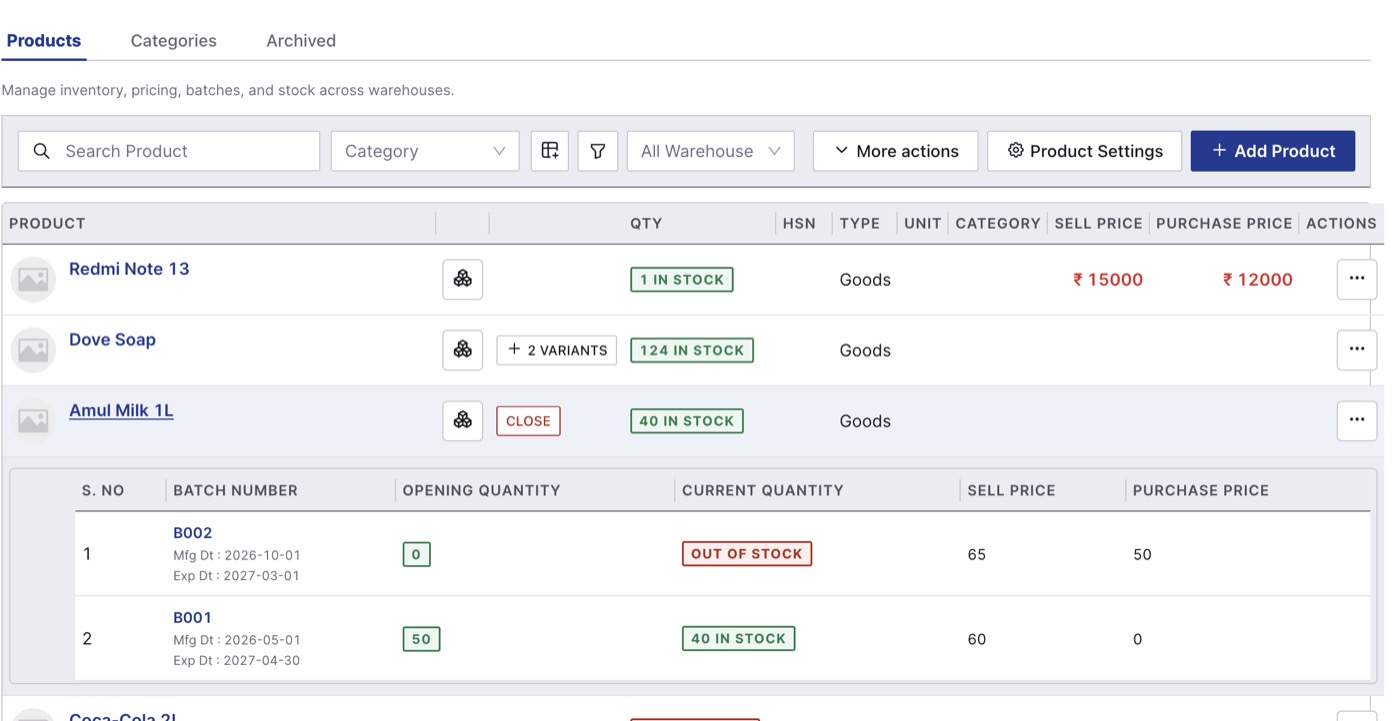Expand the More actions menu
The width and height of the screenshot is (1400, 721).
click(x=896, y=151)
